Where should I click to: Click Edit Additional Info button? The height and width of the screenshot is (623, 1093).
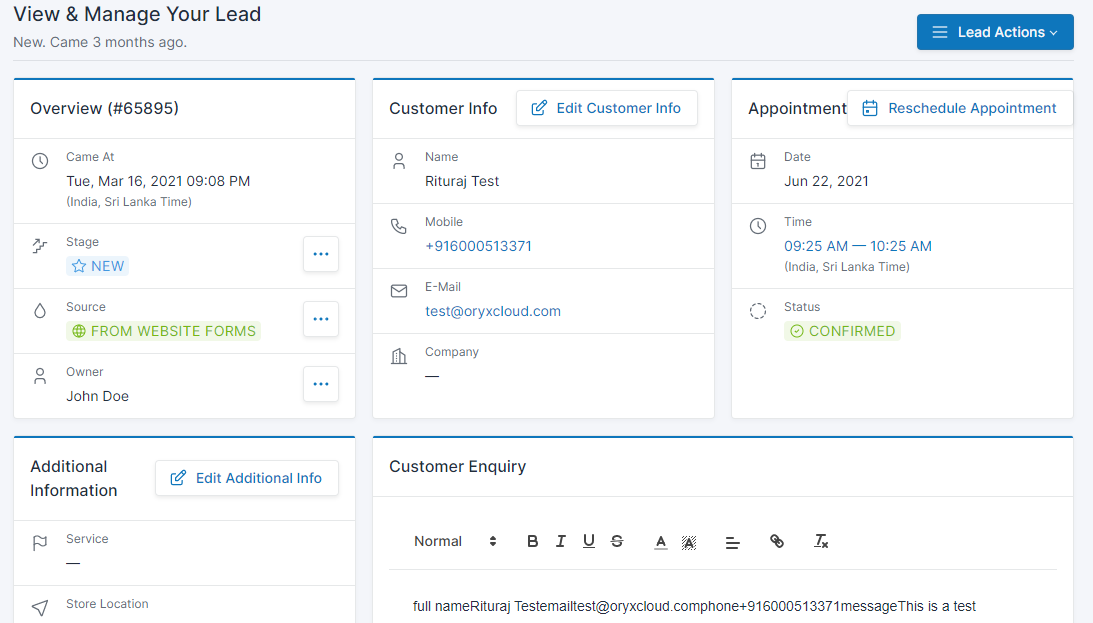coord(247,478)
